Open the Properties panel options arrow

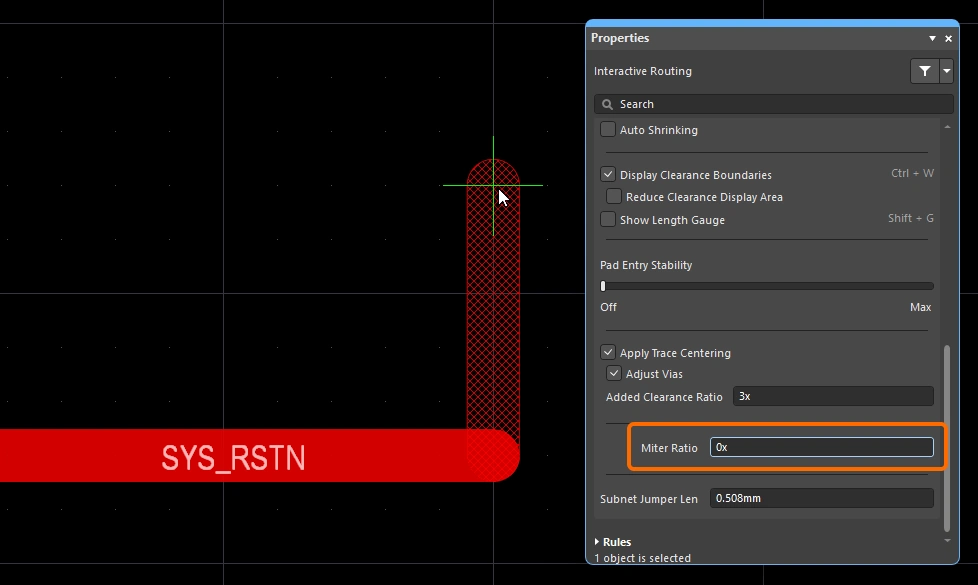[x=932, y=38]
